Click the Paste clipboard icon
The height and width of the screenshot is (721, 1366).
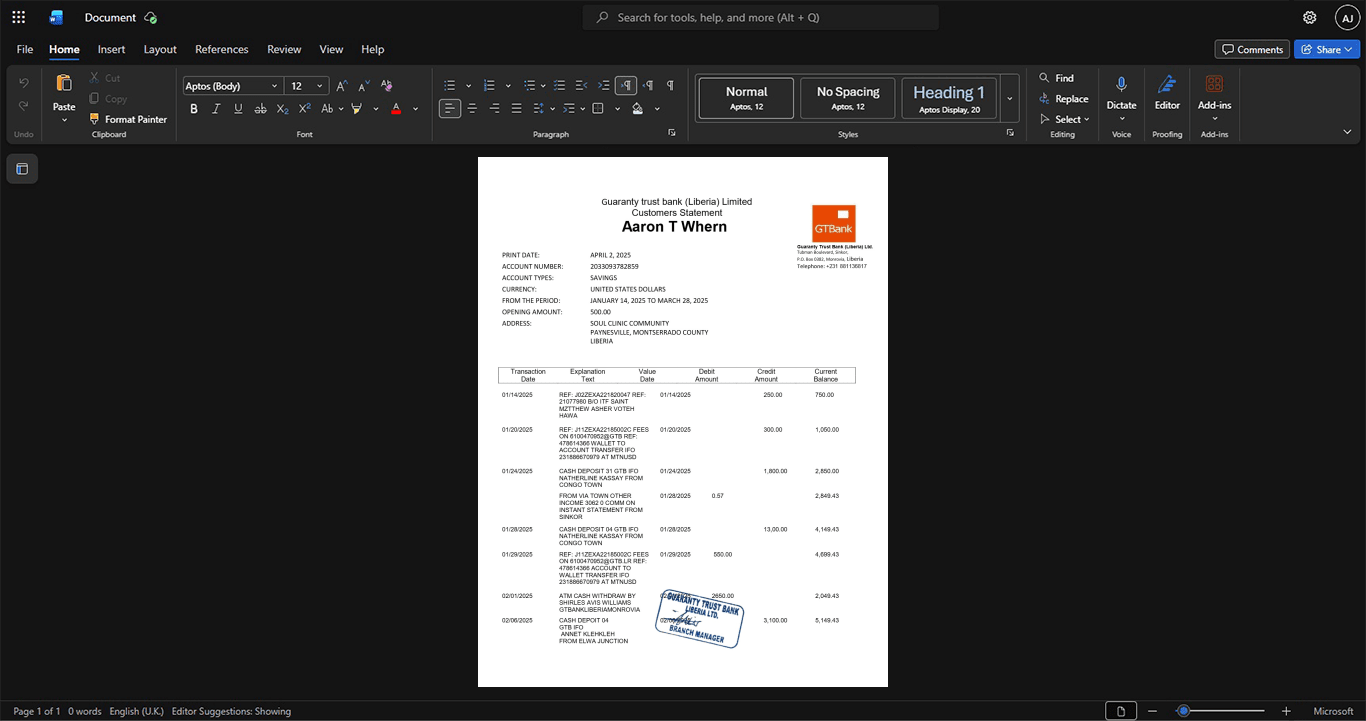click(64, 84)
